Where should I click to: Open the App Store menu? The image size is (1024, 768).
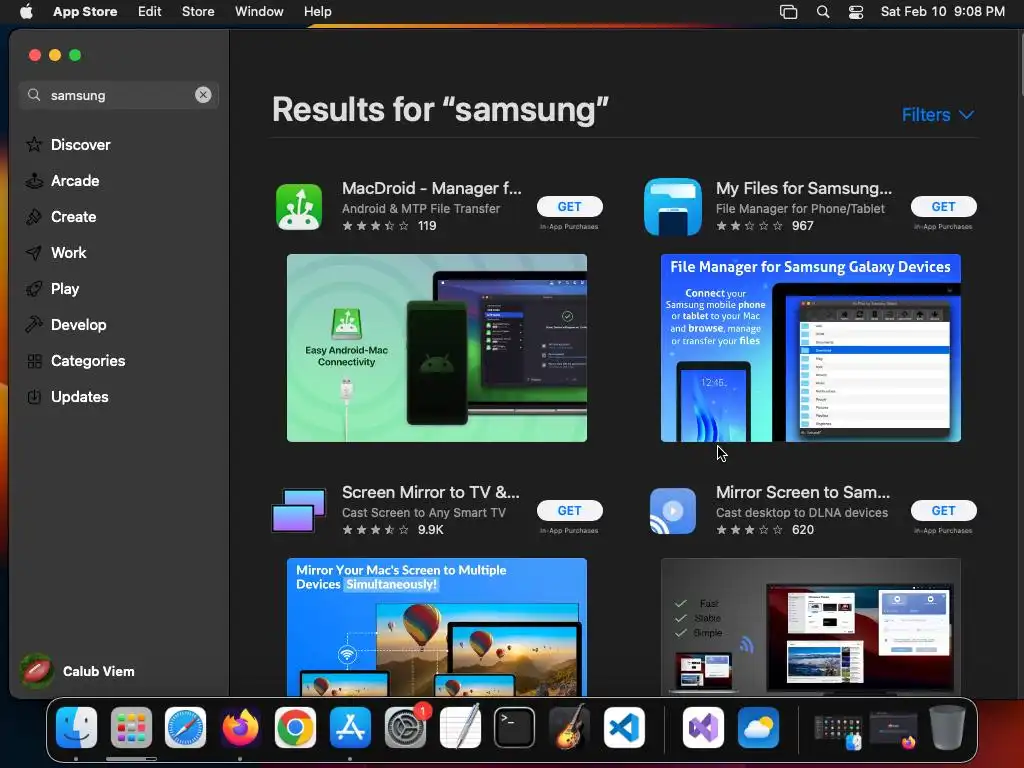click(85, 12)
